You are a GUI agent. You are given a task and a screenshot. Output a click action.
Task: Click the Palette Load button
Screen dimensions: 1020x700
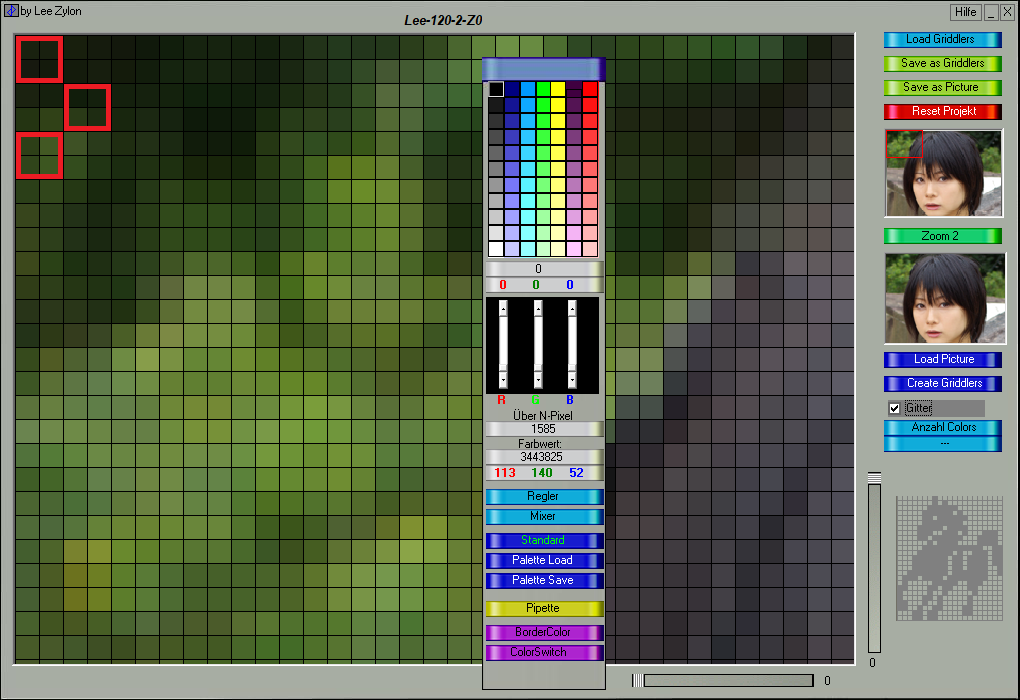pyautogui.click(x=544, y=560)
